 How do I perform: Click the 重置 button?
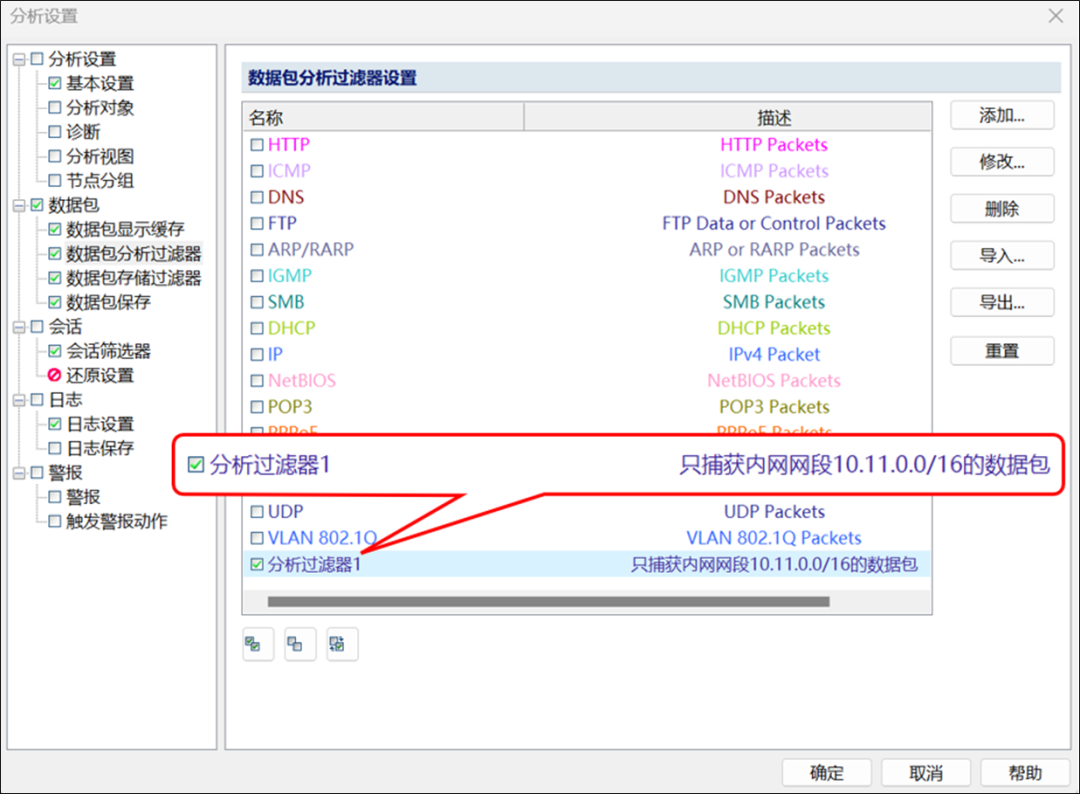tap(1001, 351)
